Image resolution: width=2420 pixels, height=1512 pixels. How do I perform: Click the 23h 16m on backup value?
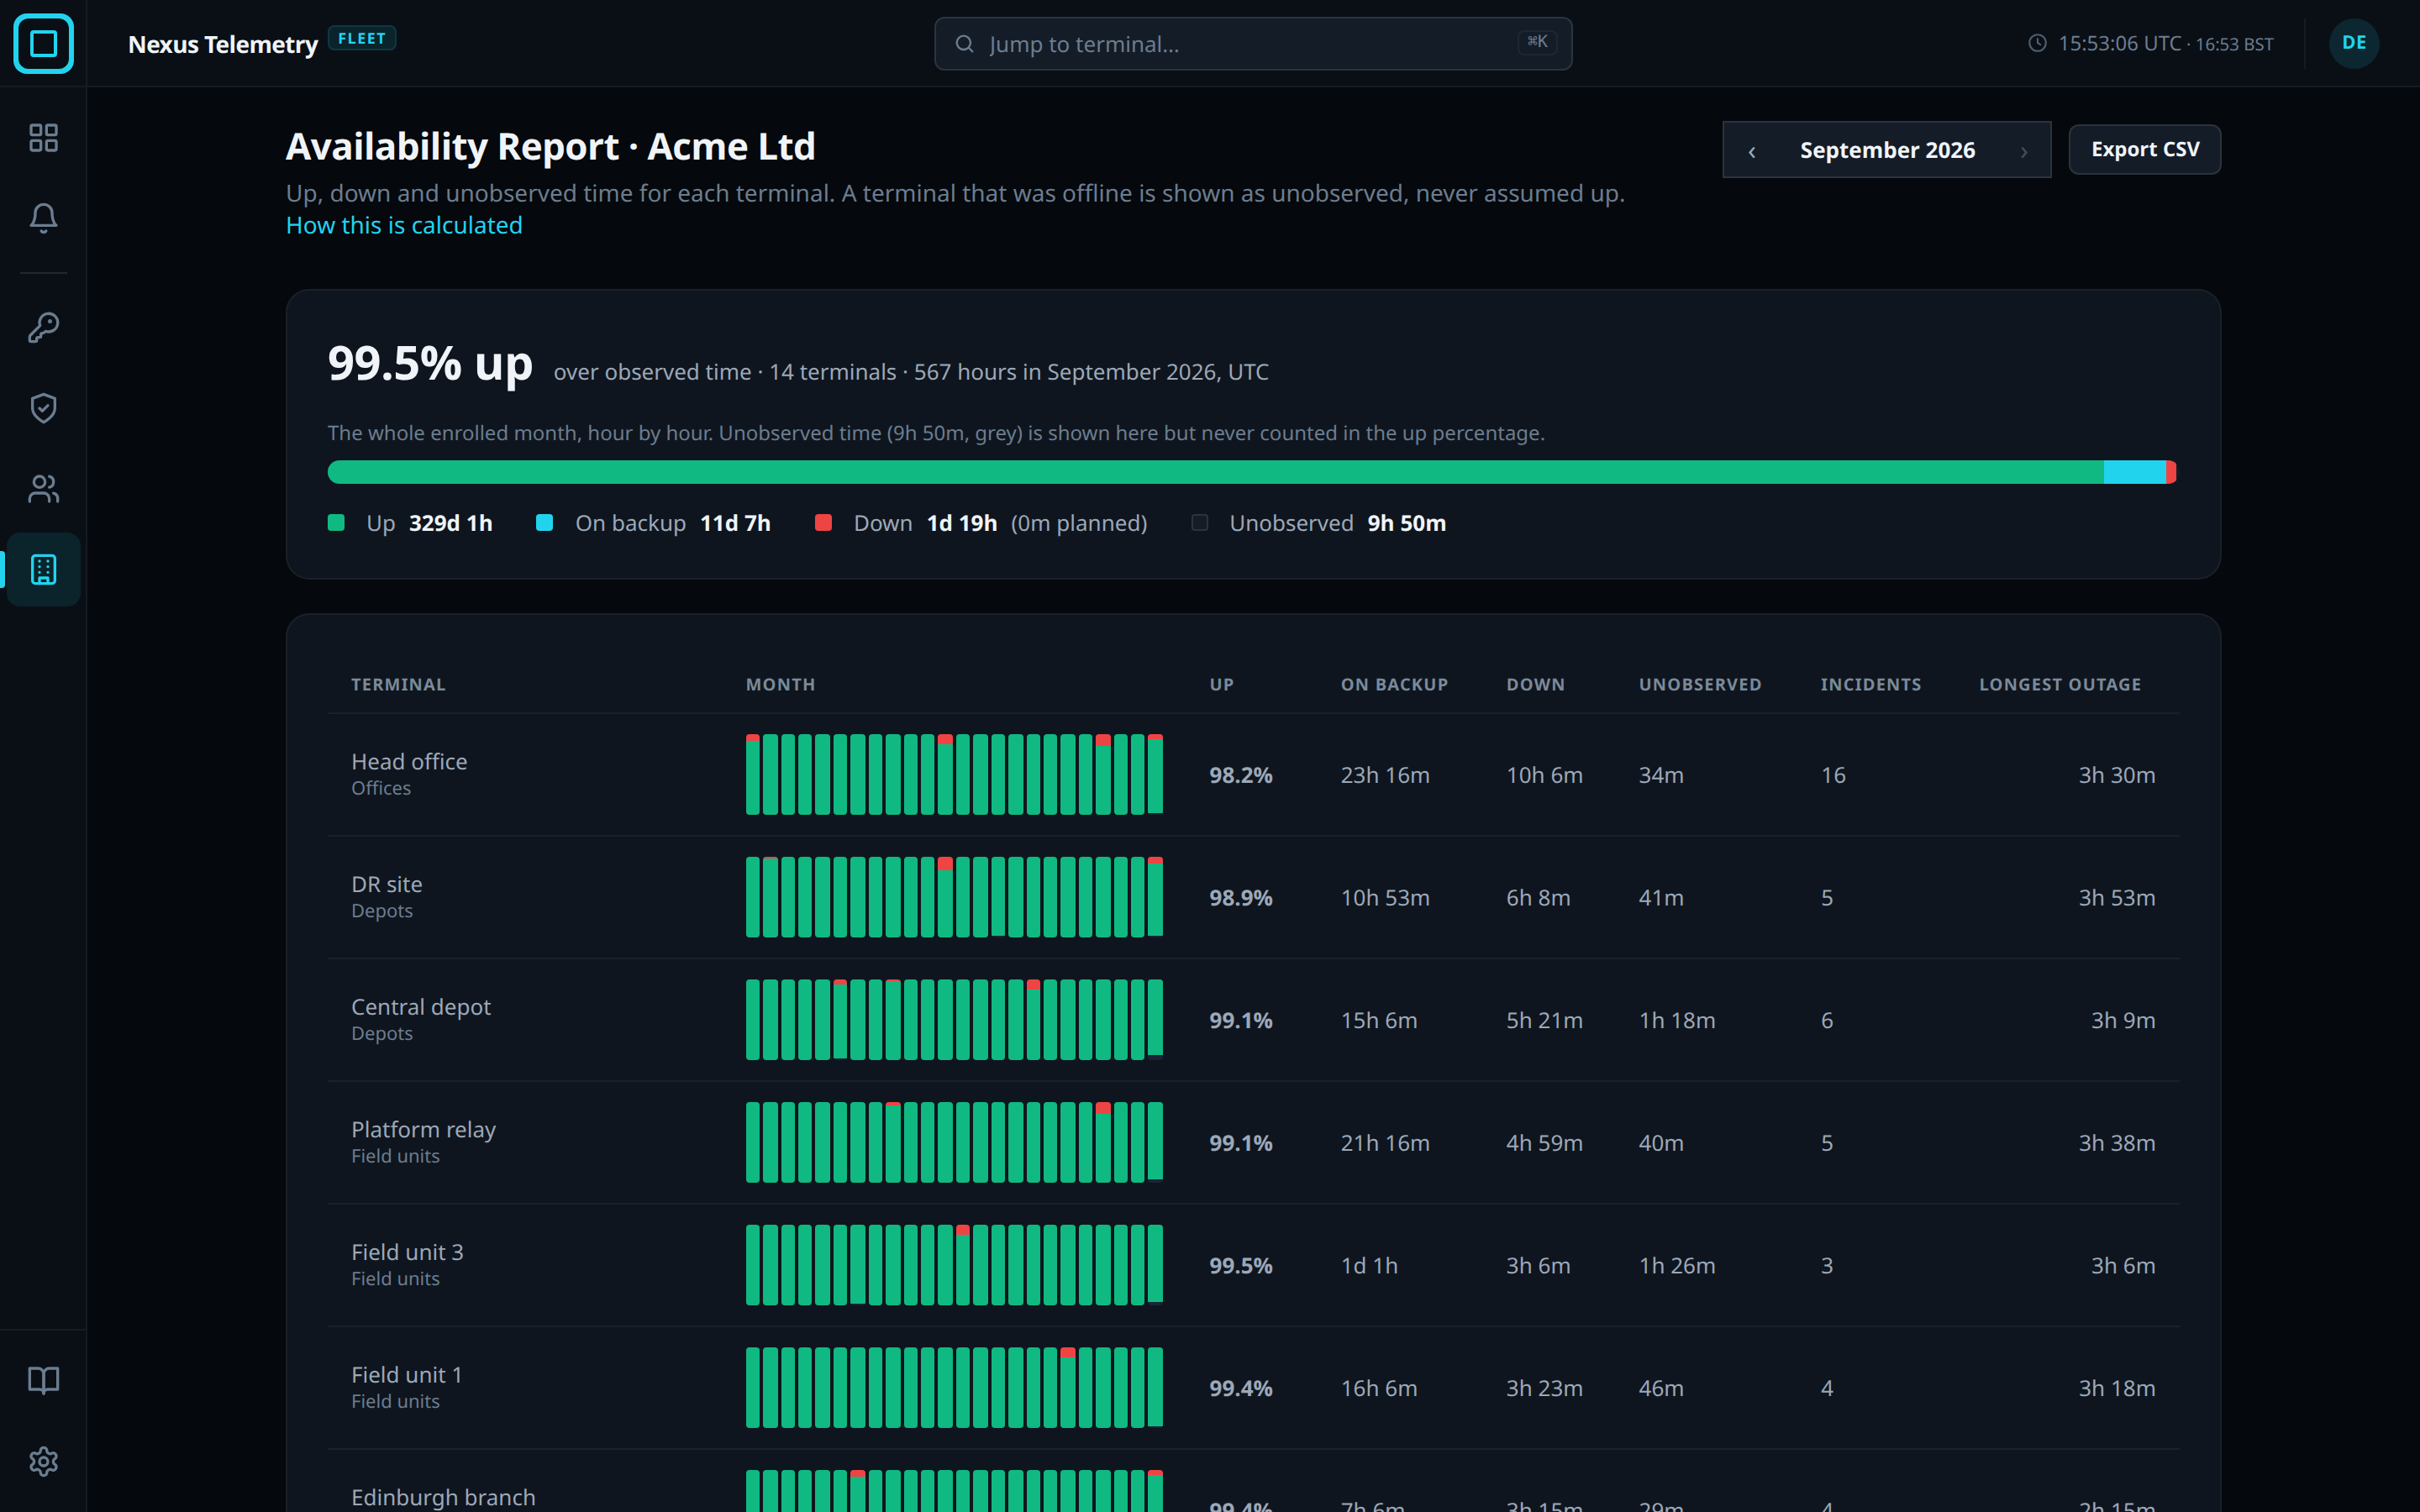pos(1385,775)
